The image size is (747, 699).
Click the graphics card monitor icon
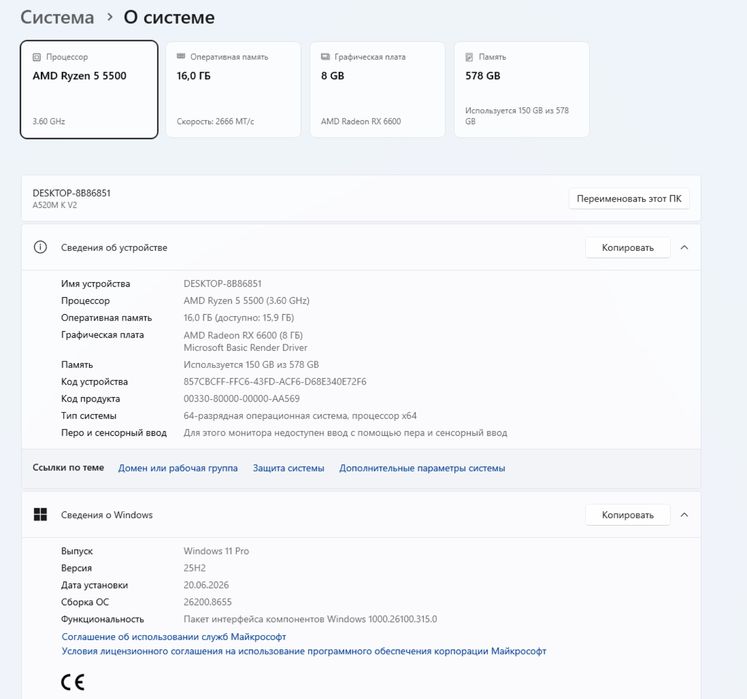[x=325, y=57]
